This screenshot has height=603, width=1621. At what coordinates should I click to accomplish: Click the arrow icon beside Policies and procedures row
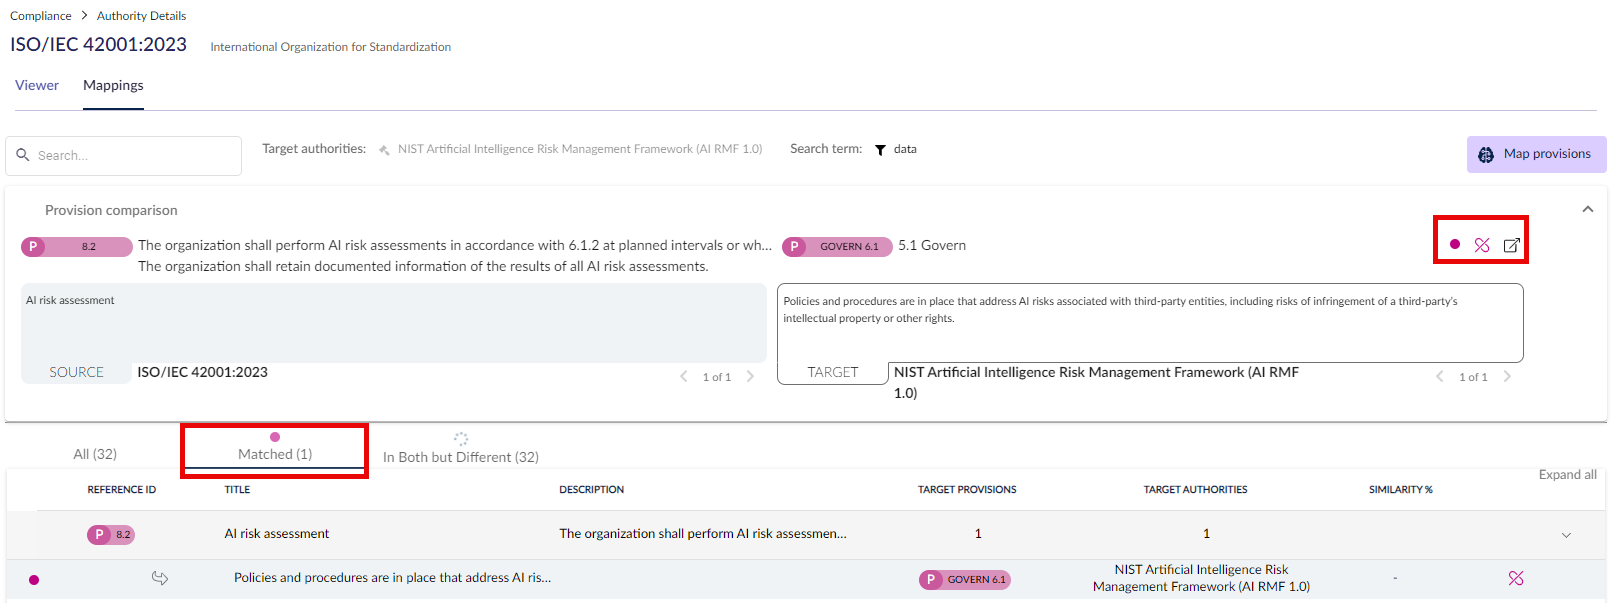click(160, 578)
